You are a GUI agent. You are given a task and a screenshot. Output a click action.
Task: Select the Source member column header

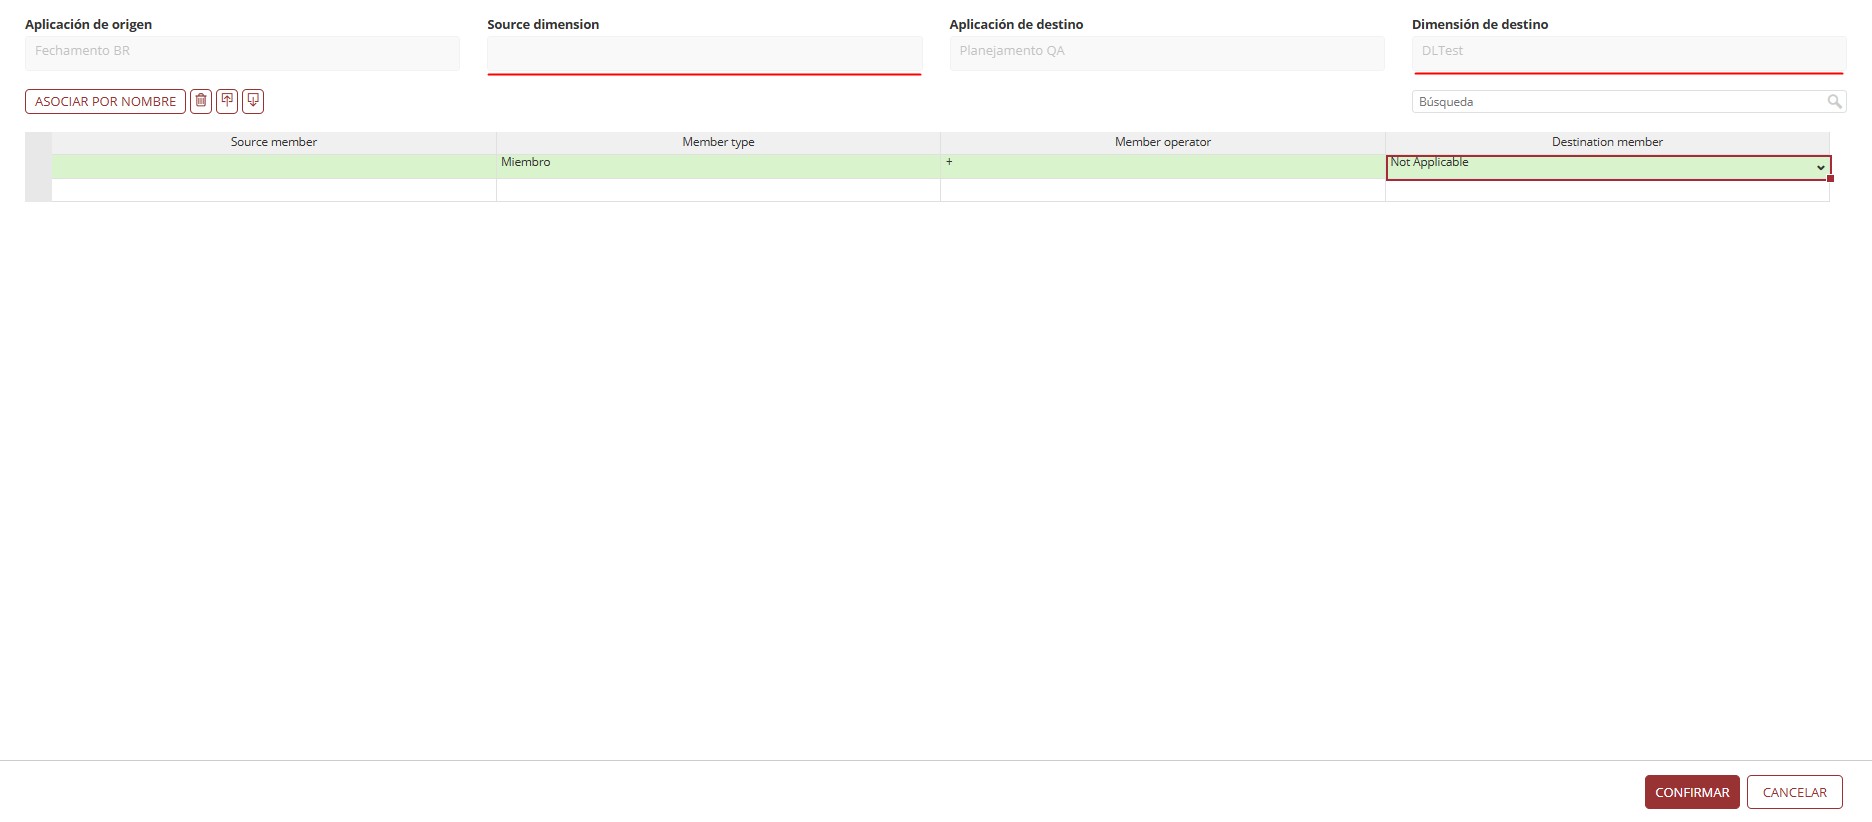pos(274,142)
